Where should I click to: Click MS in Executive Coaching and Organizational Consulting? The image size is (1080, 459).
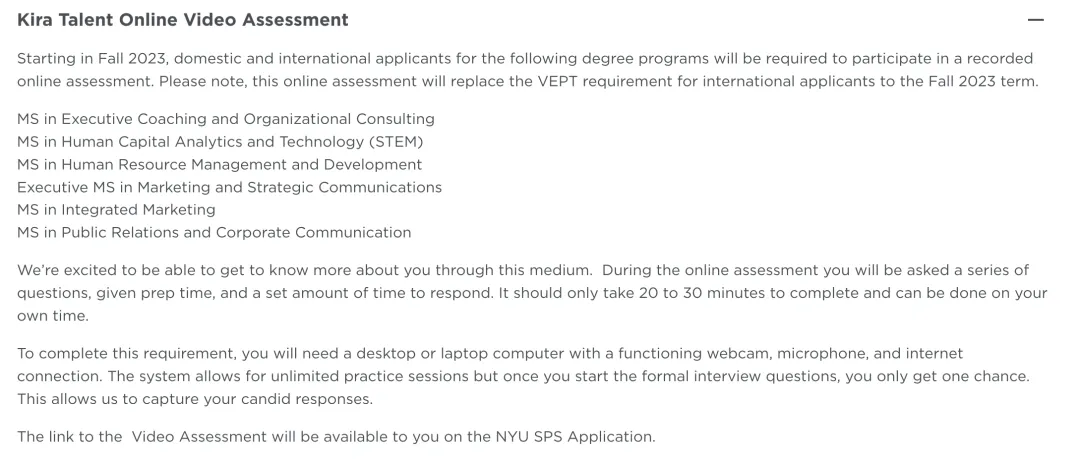click(x=226, y=119)
